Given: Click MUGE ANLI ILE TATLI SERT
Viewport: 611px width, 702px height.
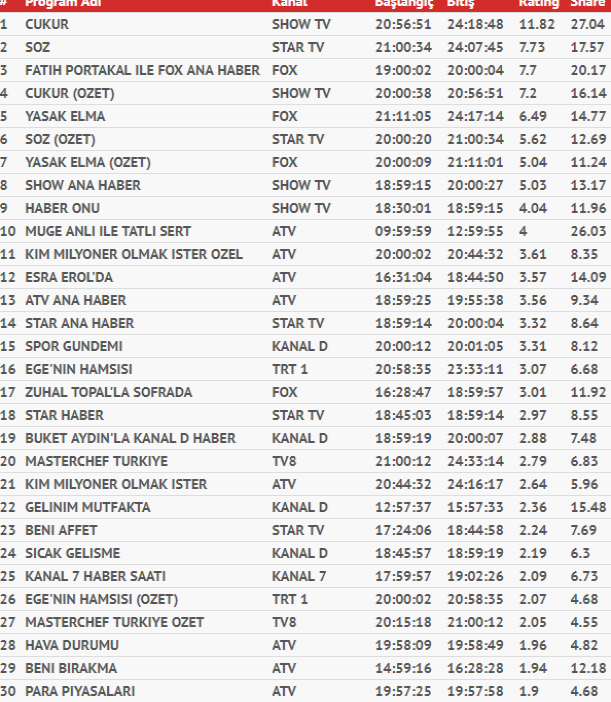Looking at the screenshot, I should click(108, 231).
